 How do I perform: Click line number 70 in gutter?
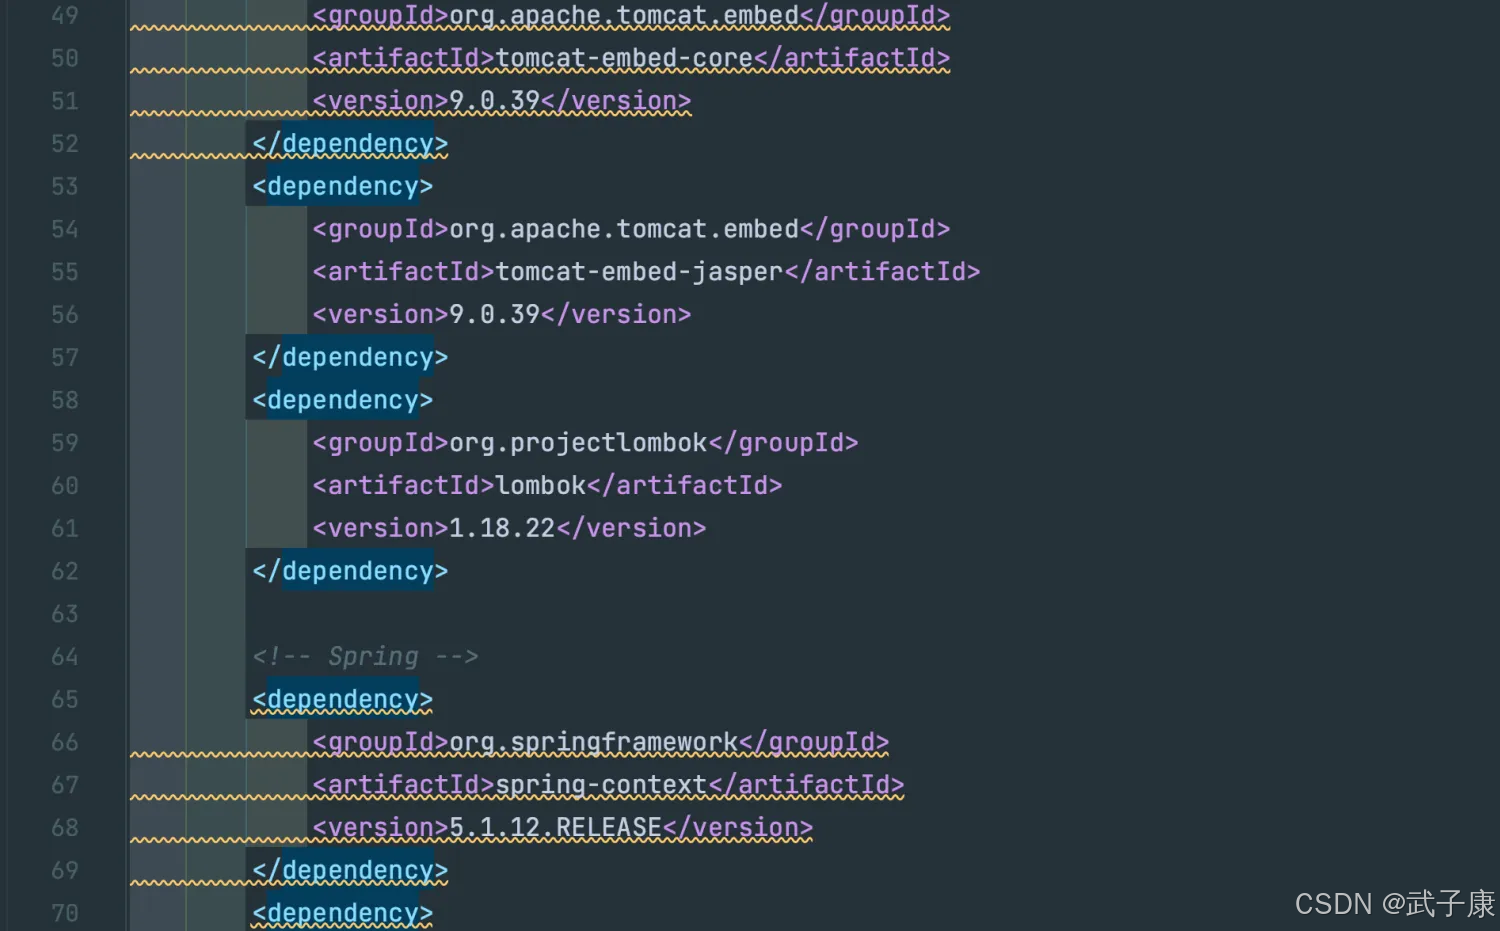click(65, 913)
